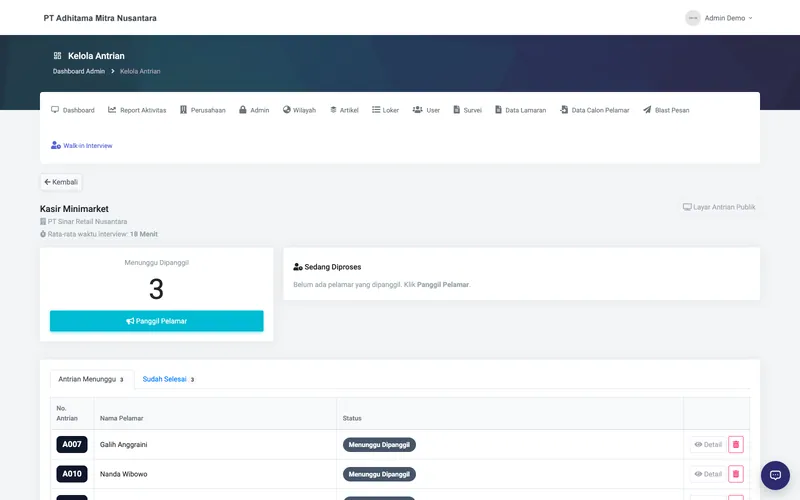Go to Perusahaan menu

click(203, 110)
